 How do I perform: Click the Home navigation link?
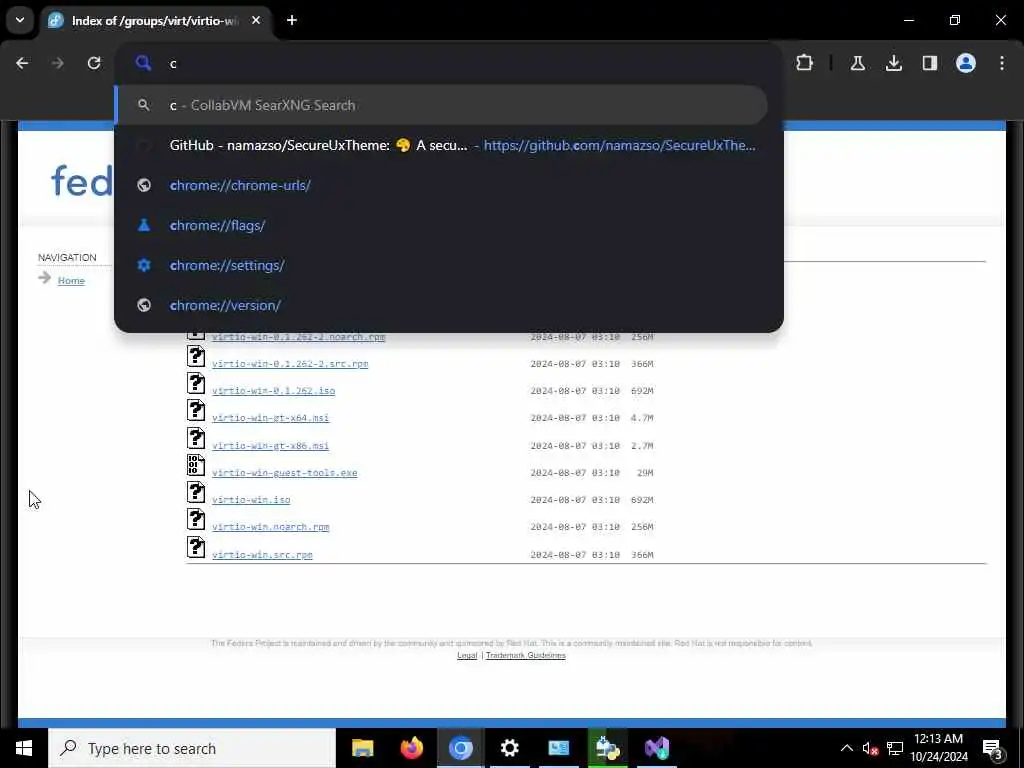(71, 281)
